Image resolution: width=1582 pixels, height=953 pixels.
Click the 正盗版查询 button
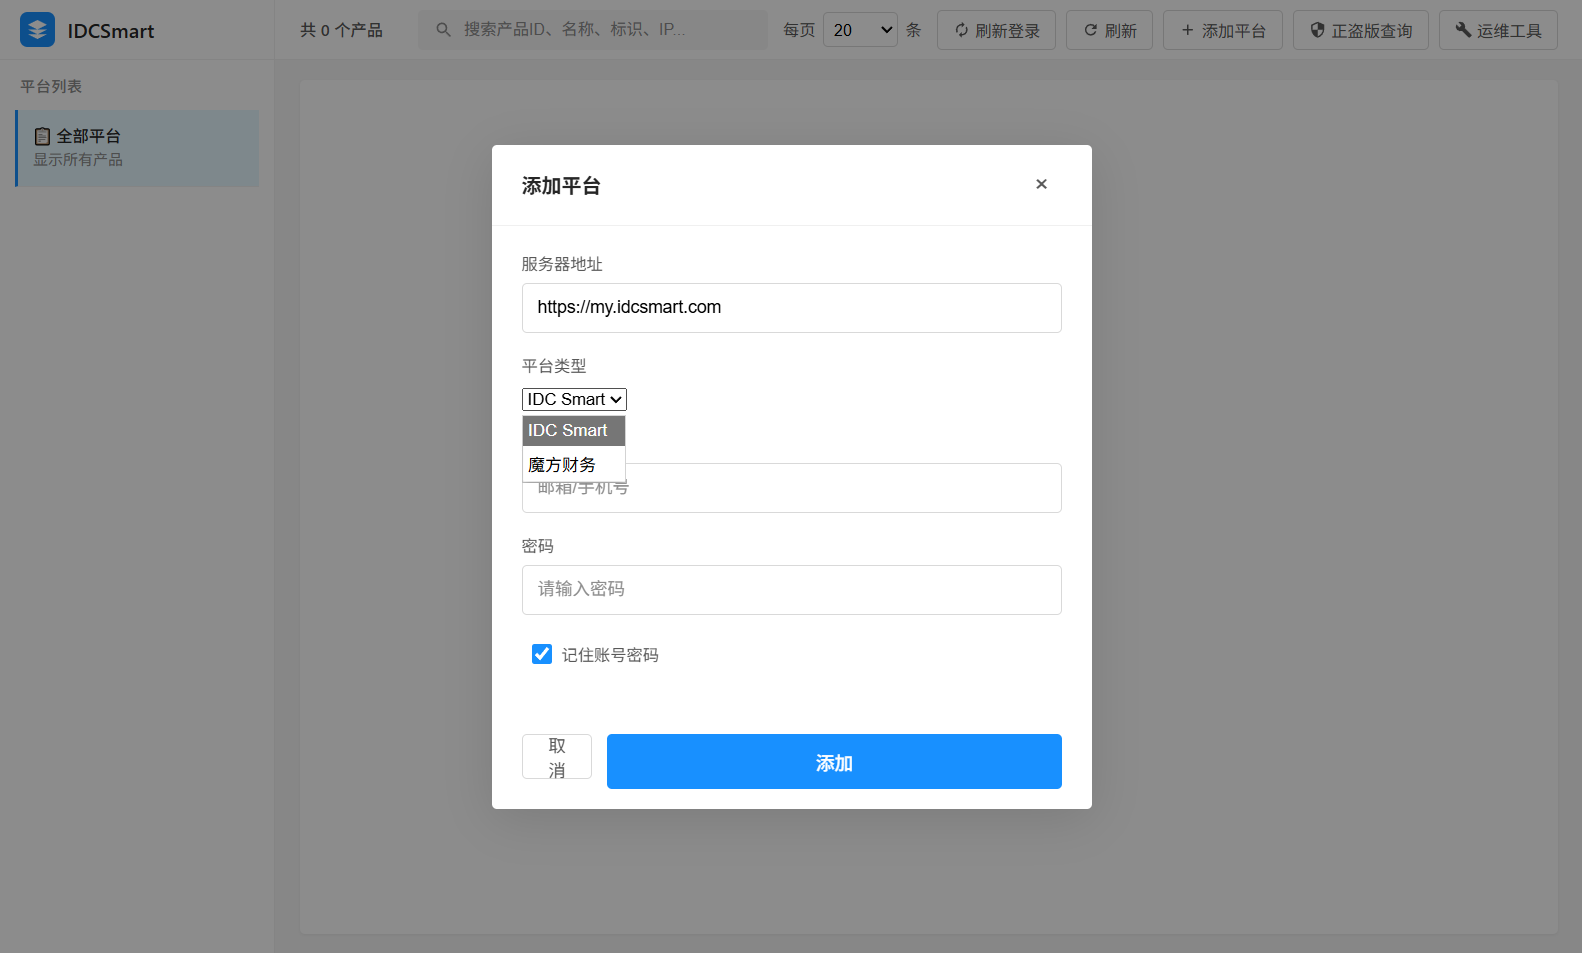[x=1361, y=30]
